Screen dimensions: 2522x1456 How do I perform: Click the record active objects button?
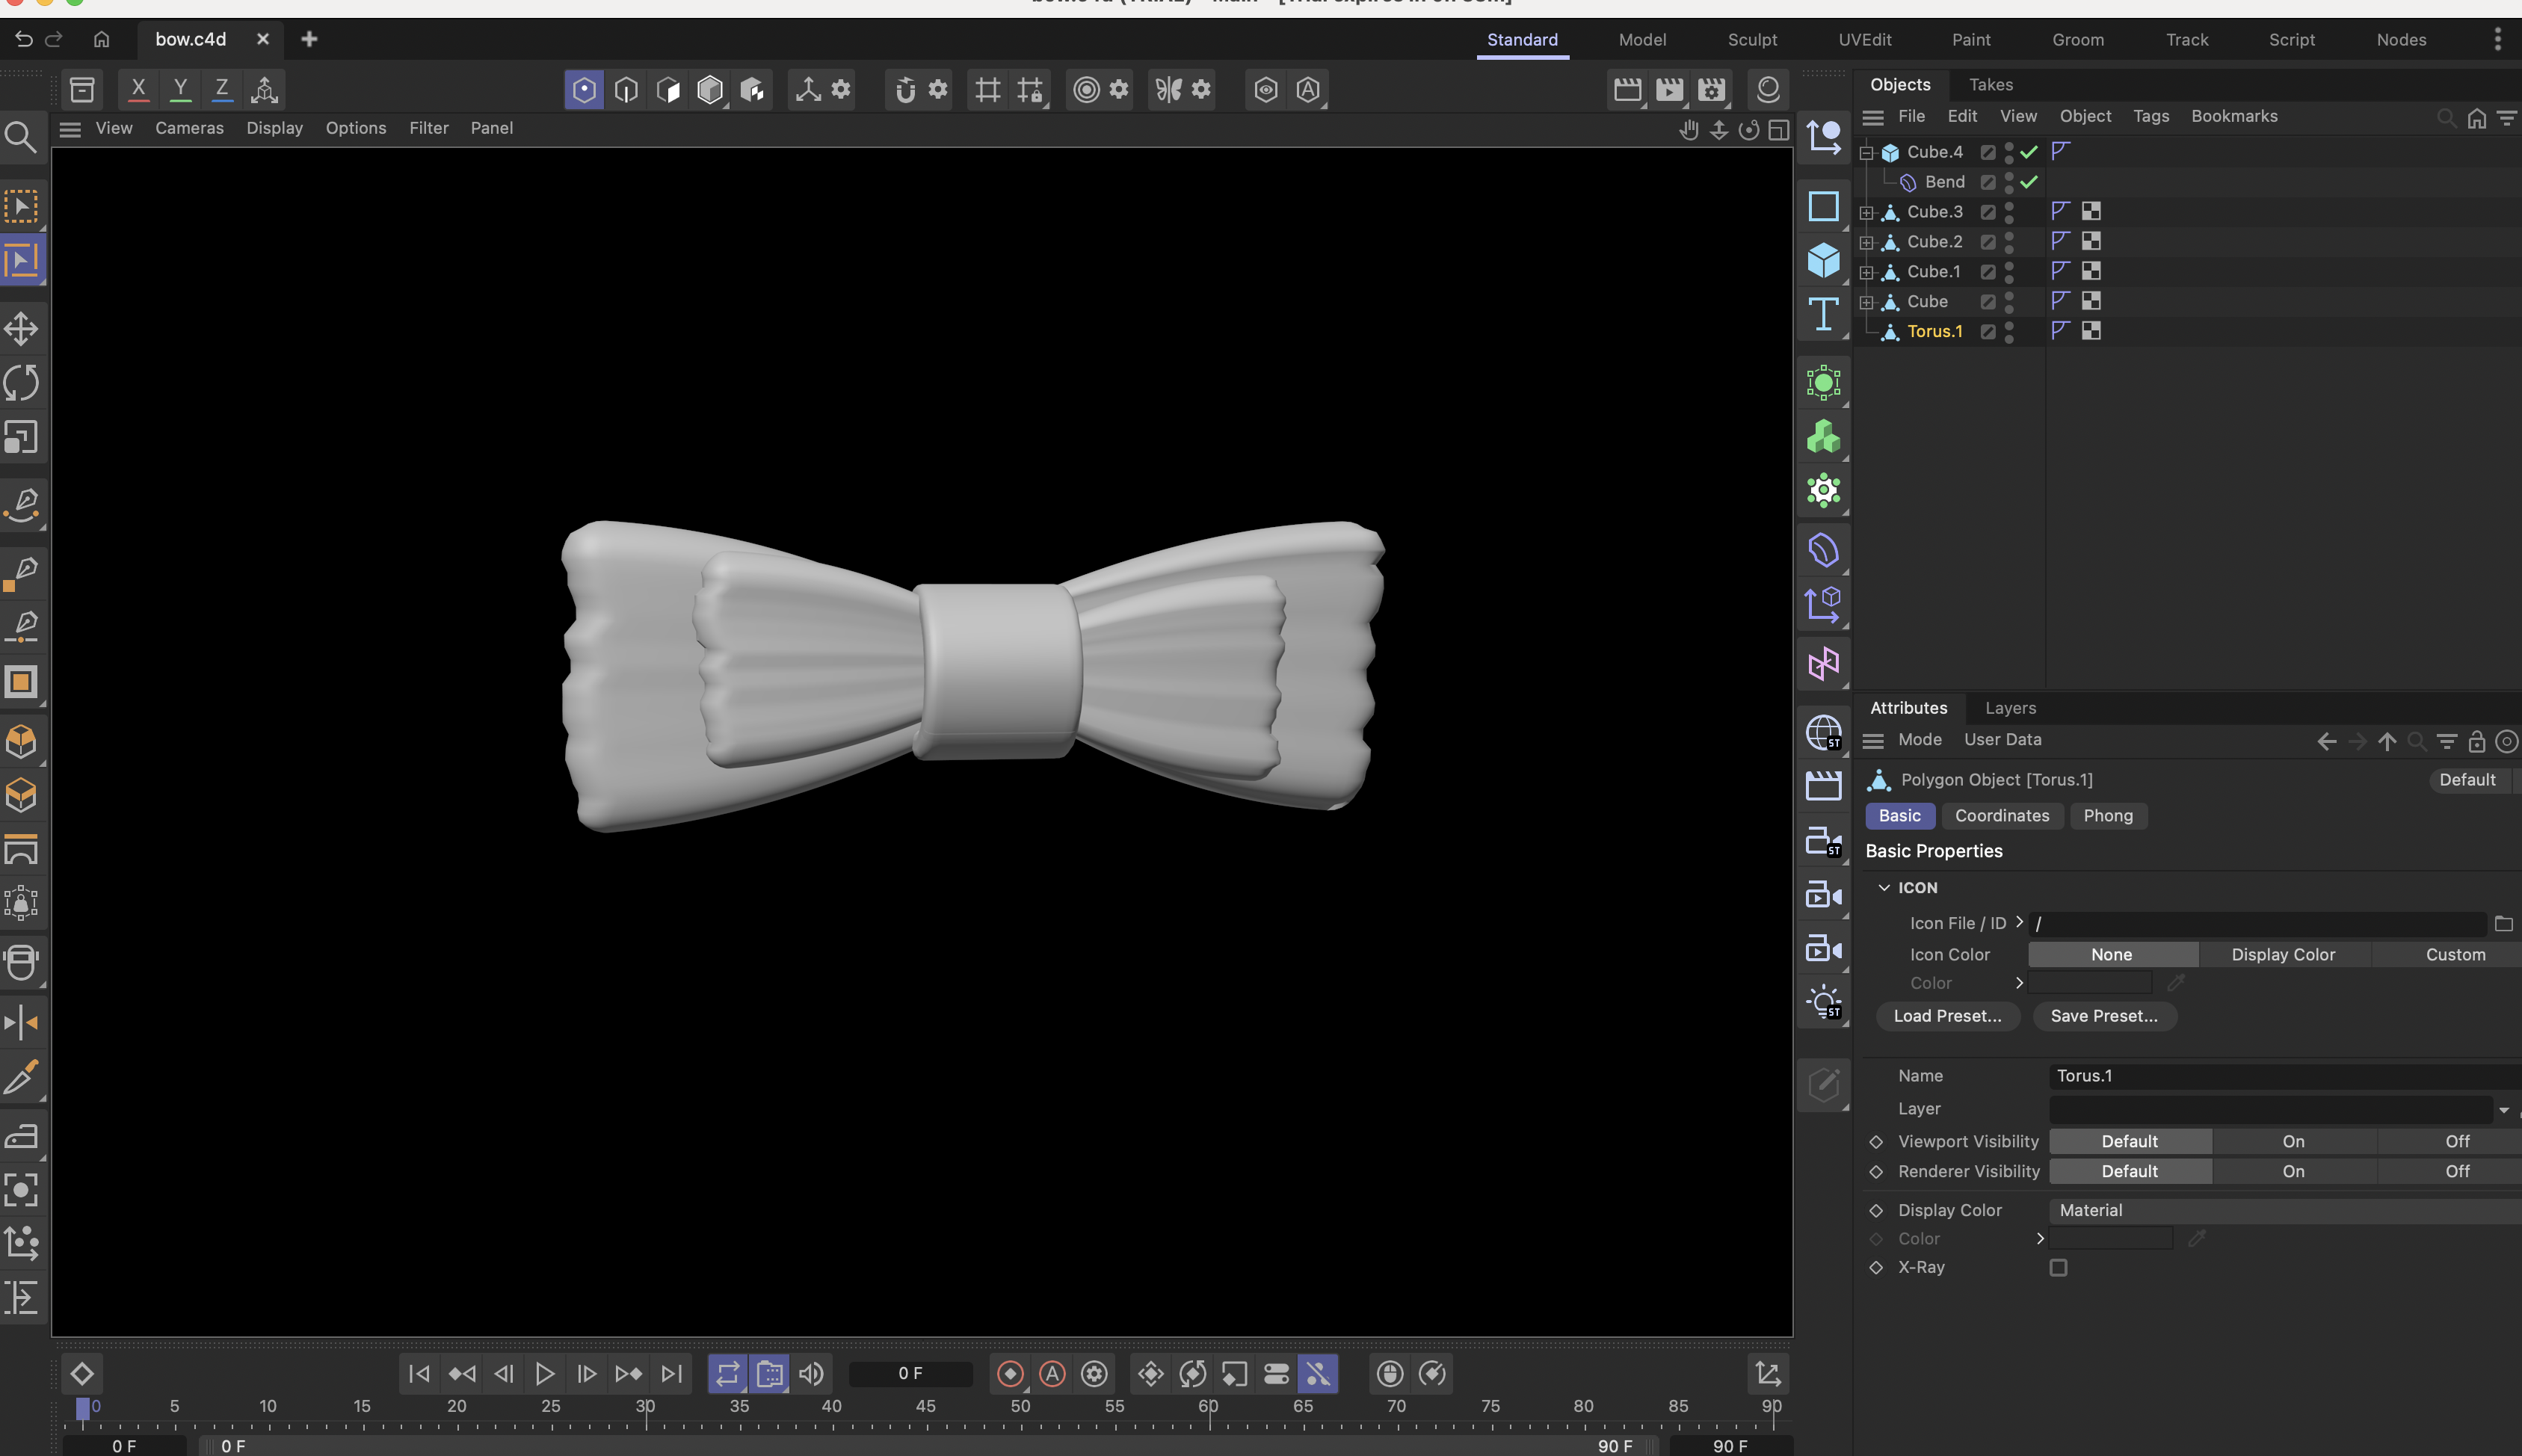(x=1010, y=1373)
